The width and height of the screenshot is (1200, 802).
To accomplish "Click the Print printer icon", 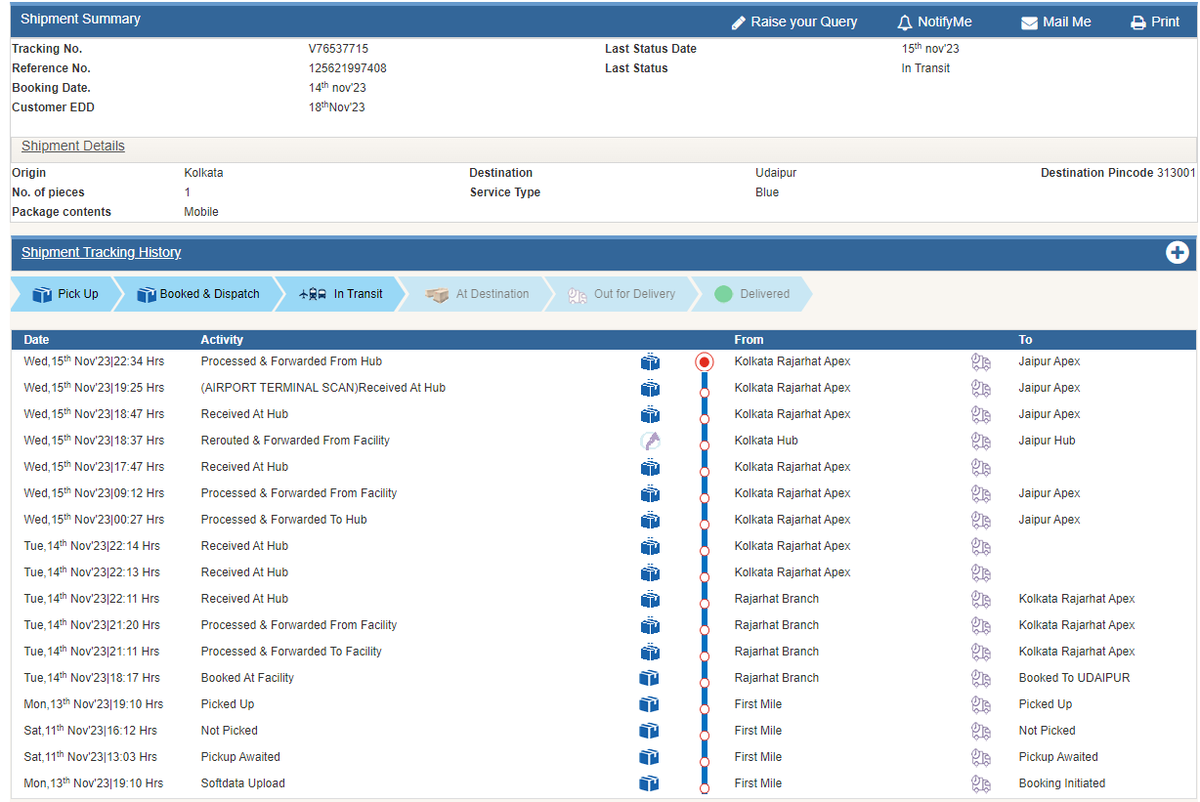I will [x=1138, y=23].
